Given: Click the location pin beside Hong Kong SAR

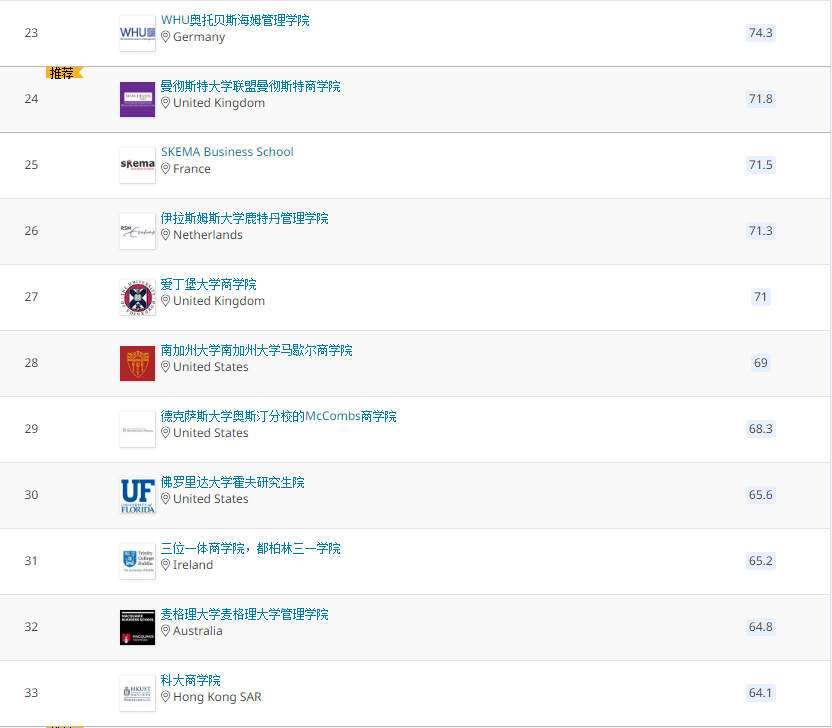Looking at the screenshot, I should click(x=166, y=697).
